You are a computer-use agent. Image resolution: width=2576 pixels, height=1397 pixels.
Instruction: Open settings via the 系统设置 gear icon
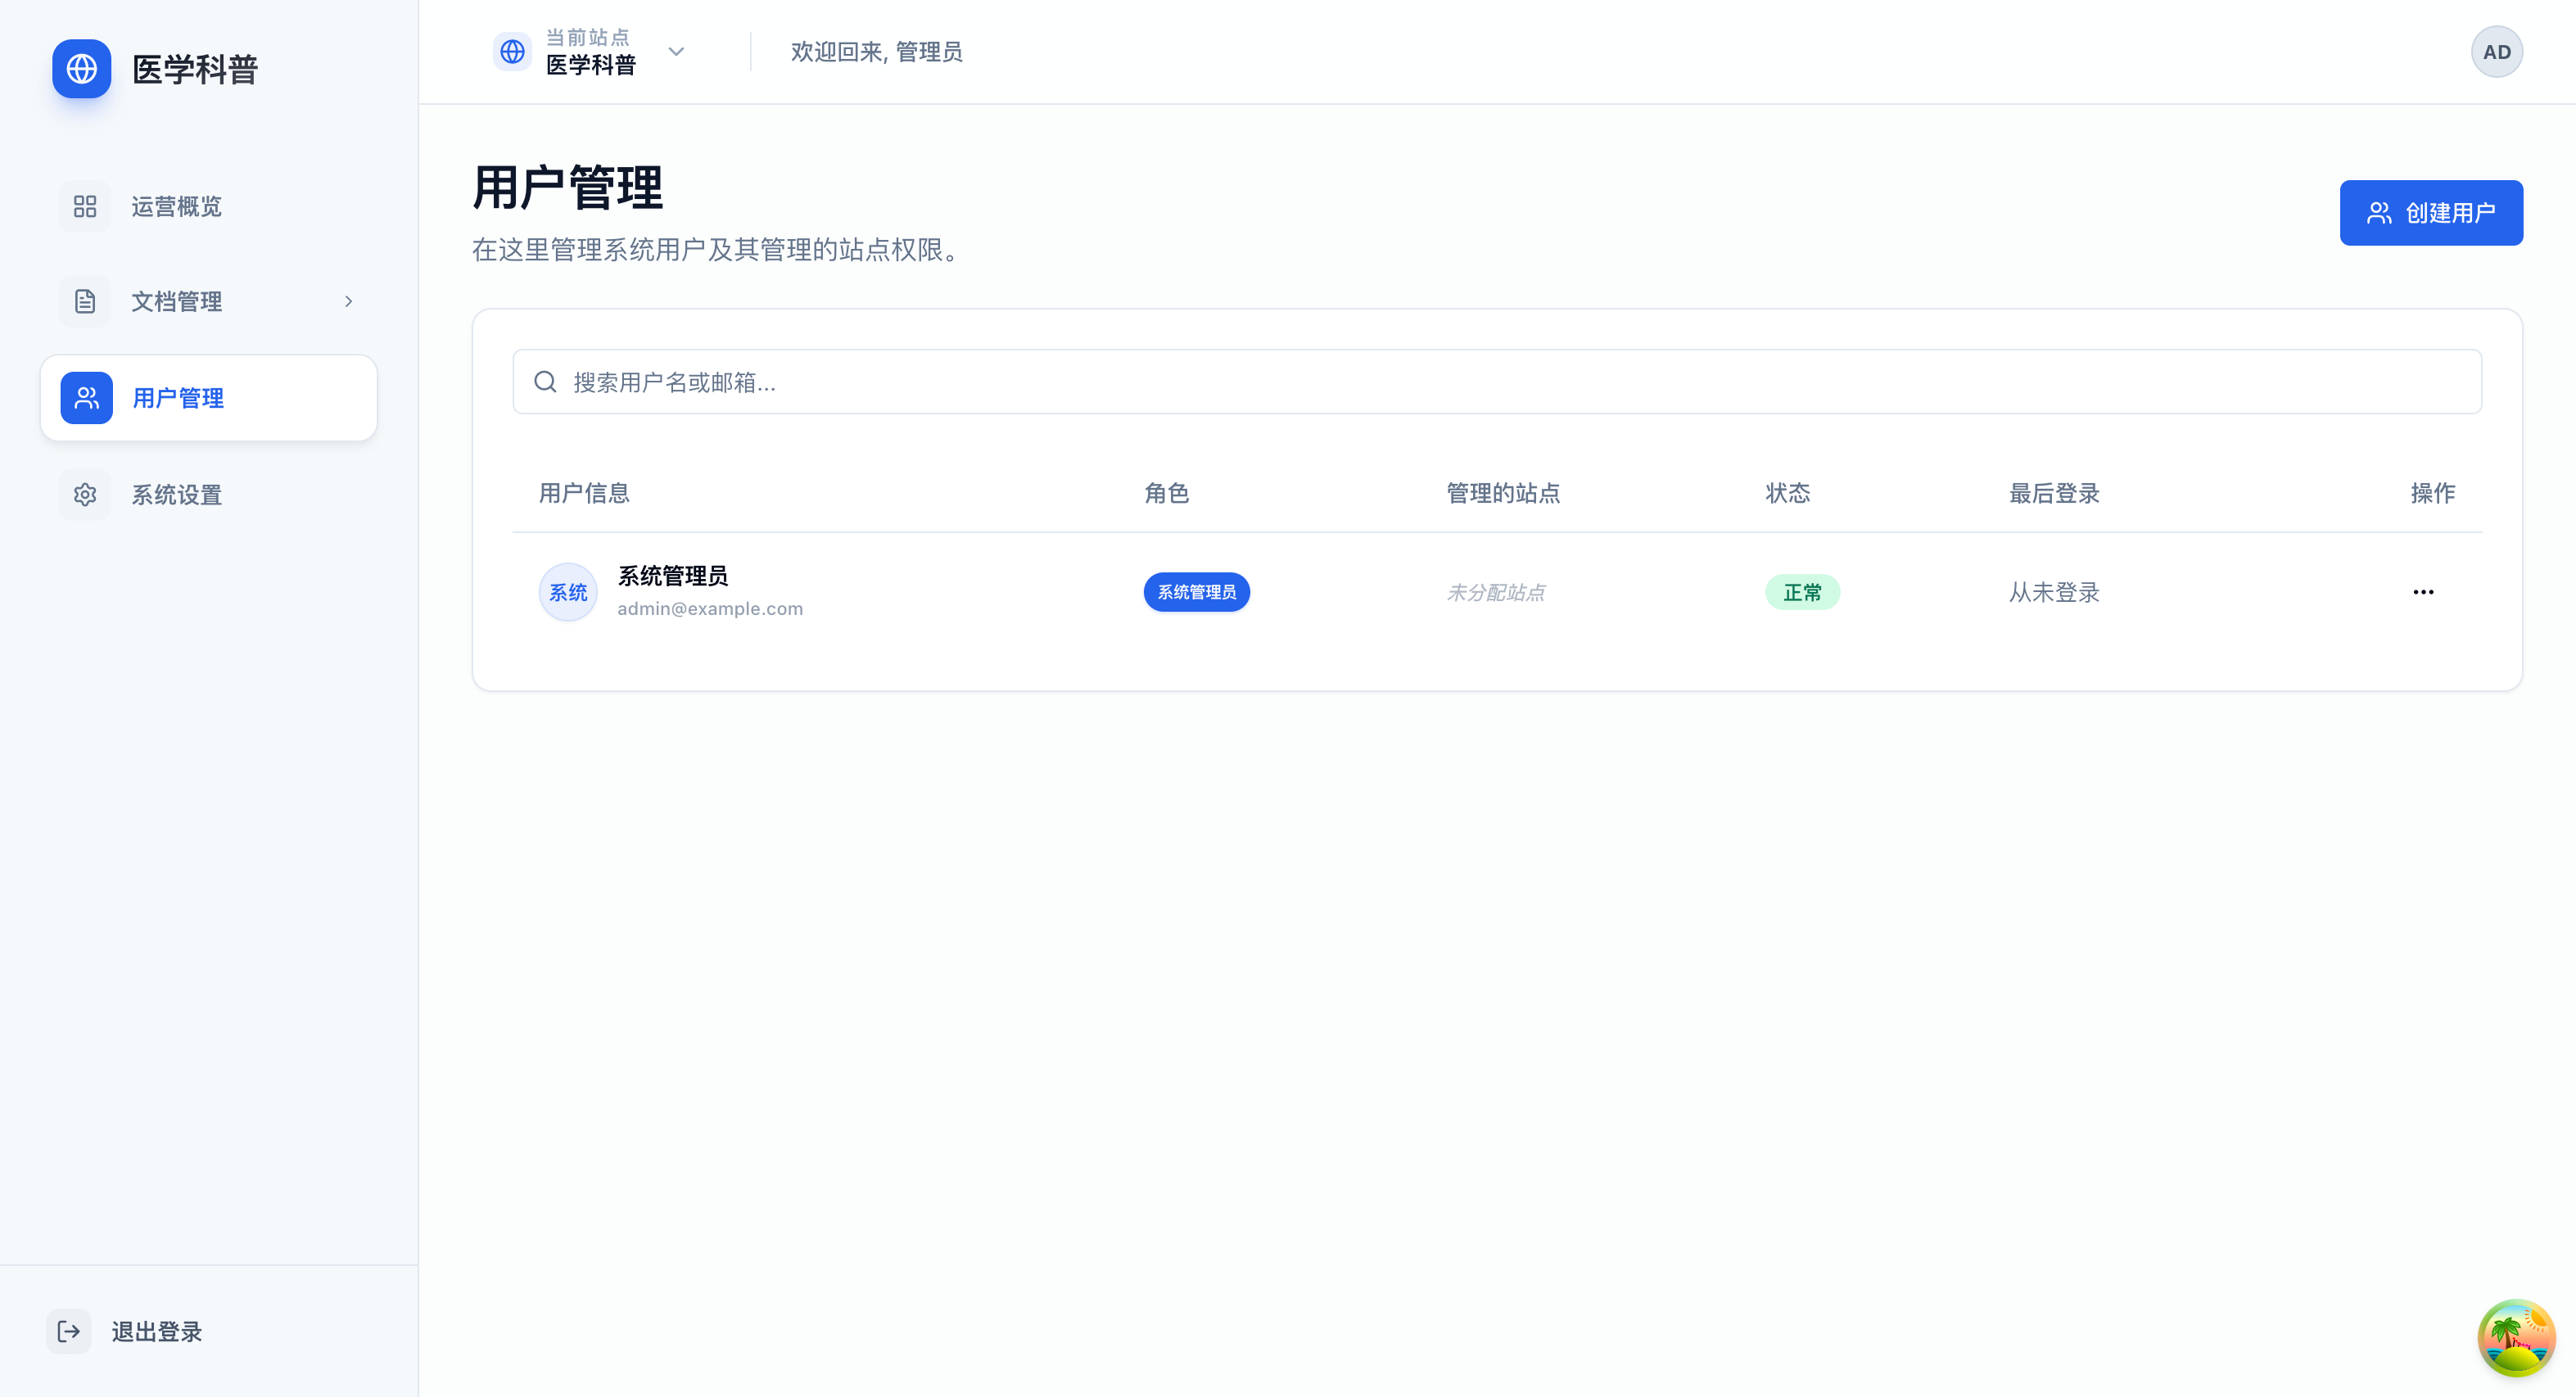pyautogui.click(x=85, y=494)
